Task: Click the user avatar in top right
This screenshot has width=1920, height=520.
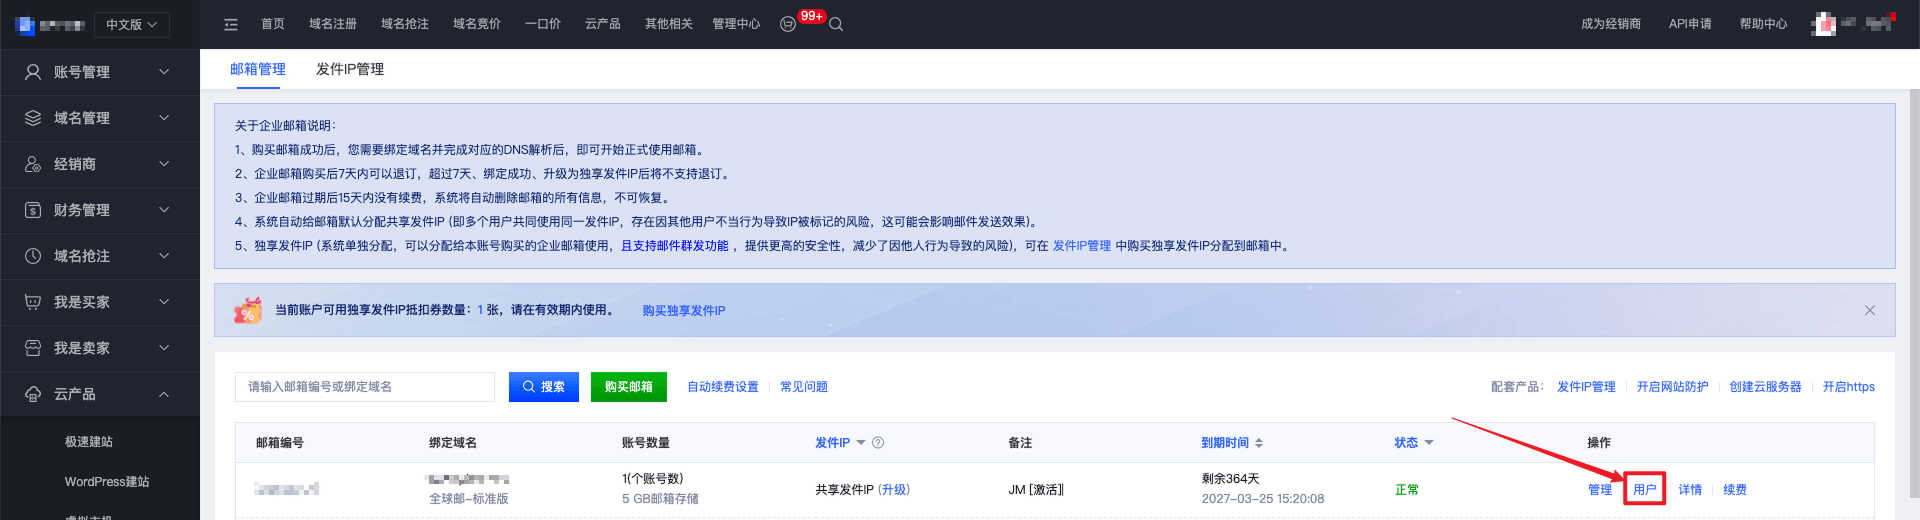Action: 1824,24
